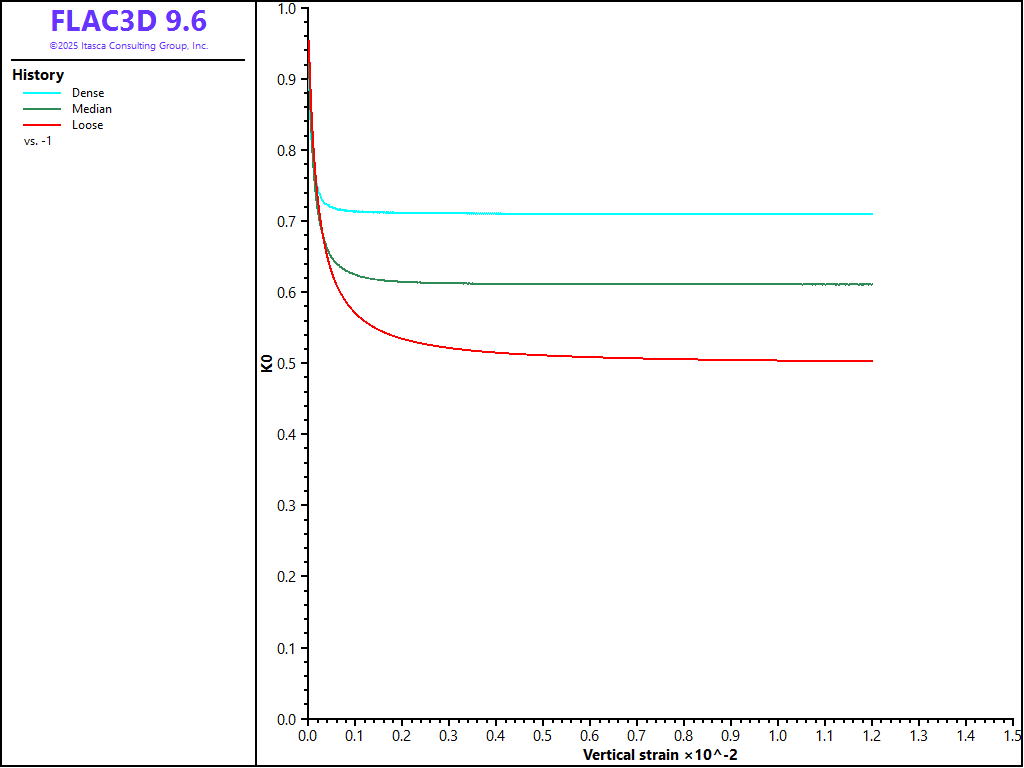Click the 1.0 tick label on the y-axis
Viewport: 1024px width, 768px height.
[x=286, y=9]
